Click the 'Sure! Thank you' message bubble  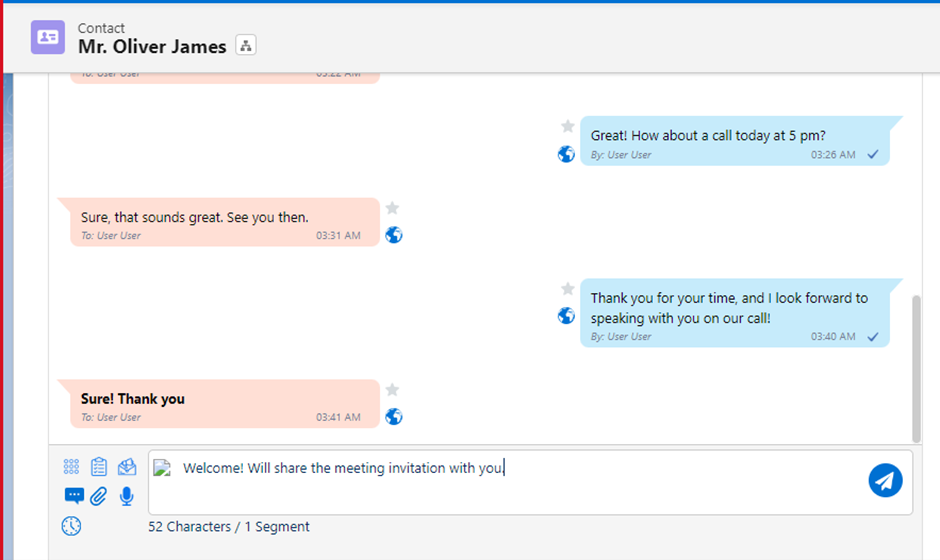[220, 404]
